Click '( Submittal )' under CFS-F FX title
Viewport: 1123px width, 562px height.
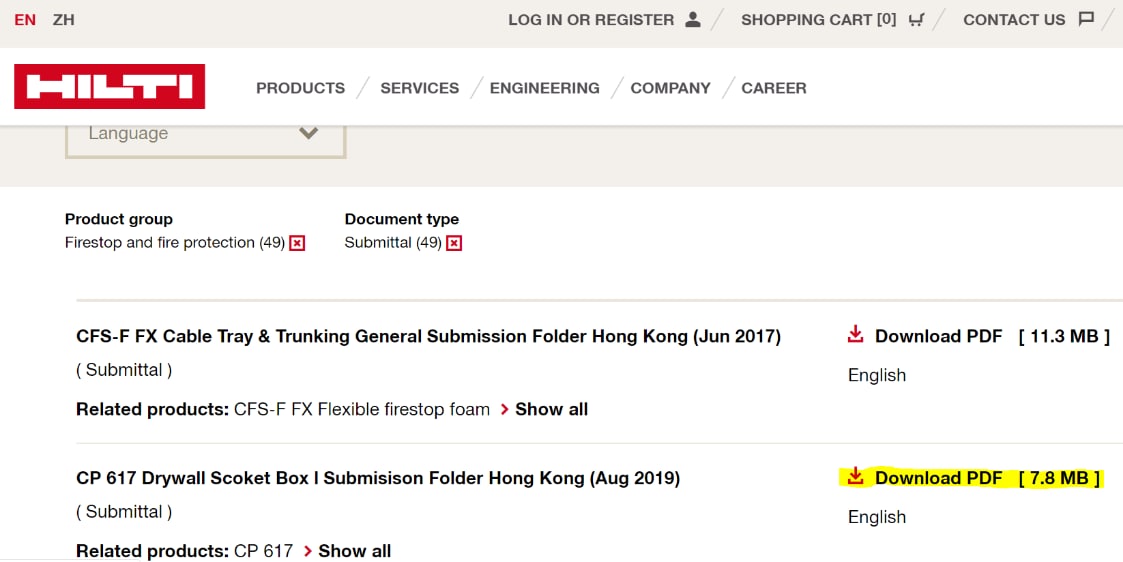(x=124, y=370)
